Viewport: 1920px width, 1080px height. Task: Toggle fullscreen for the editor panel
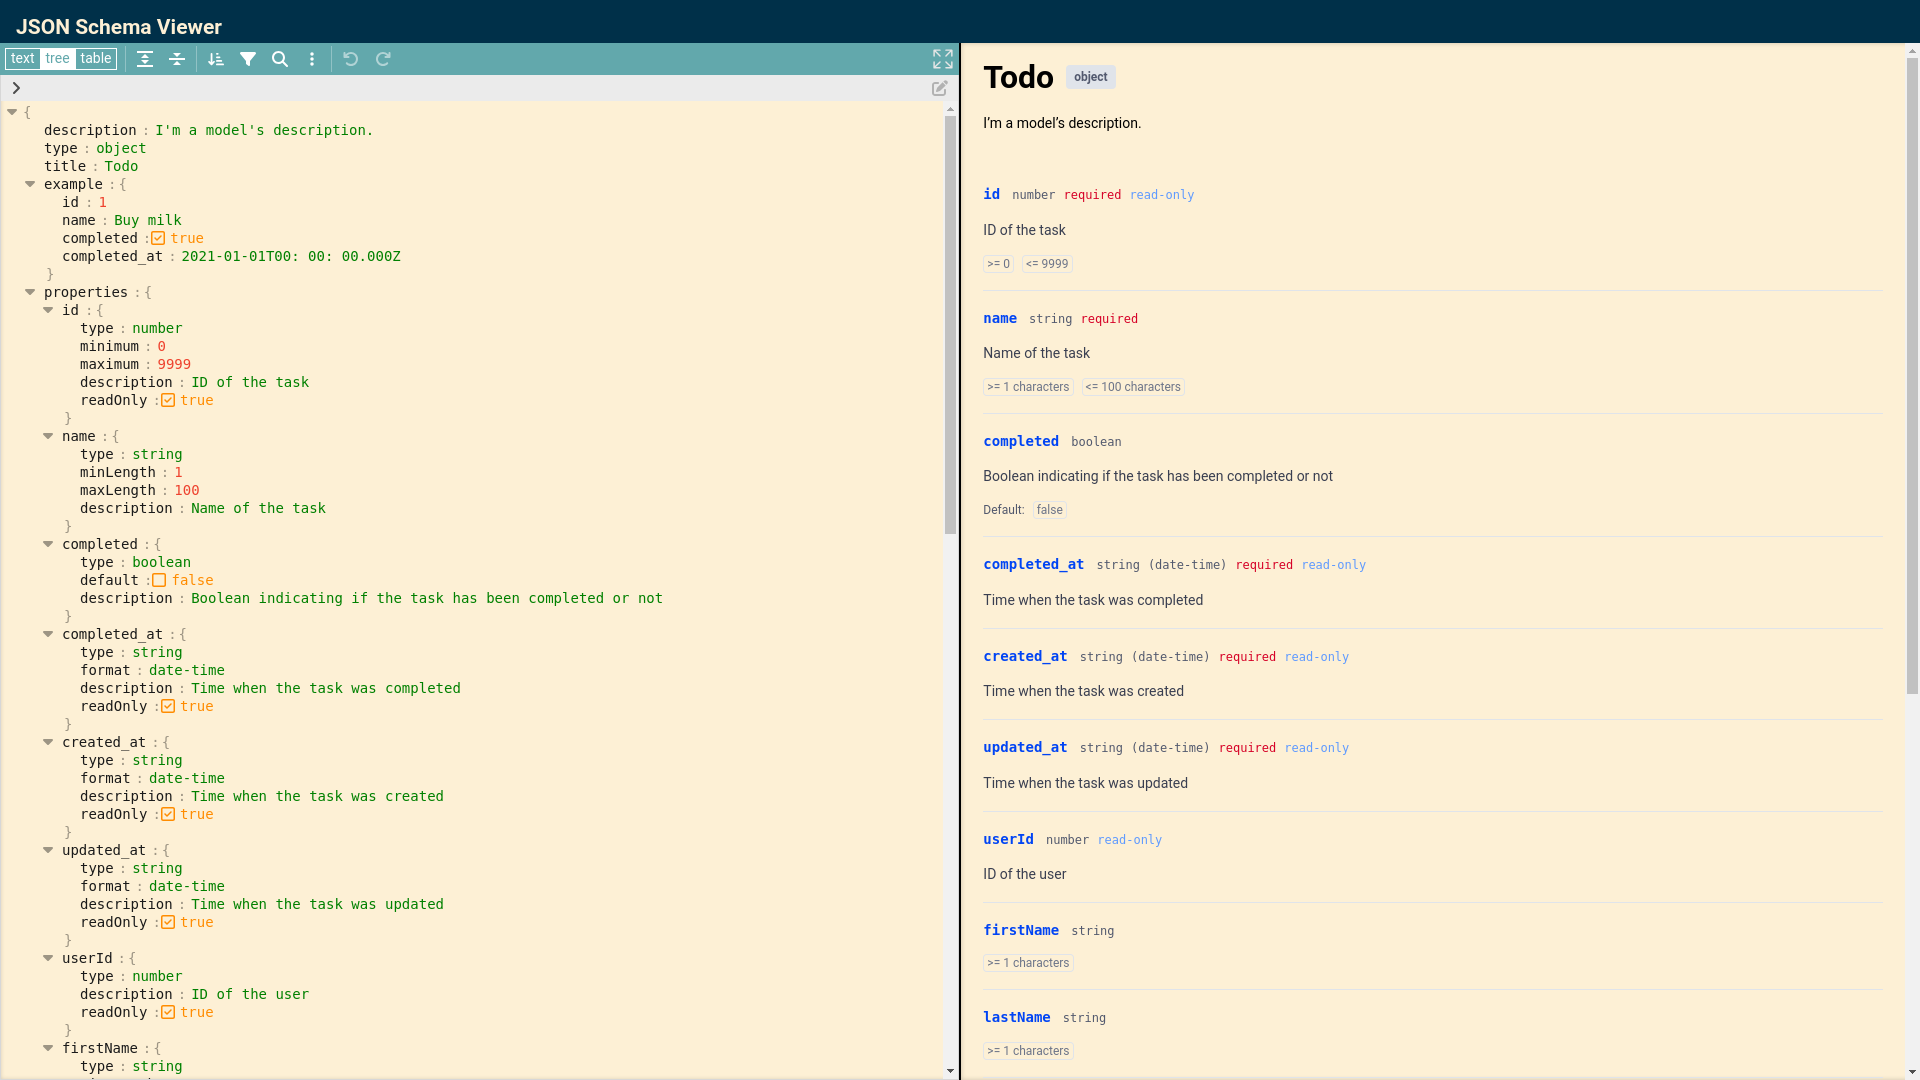pyautogui.click(x=943, y=59)
